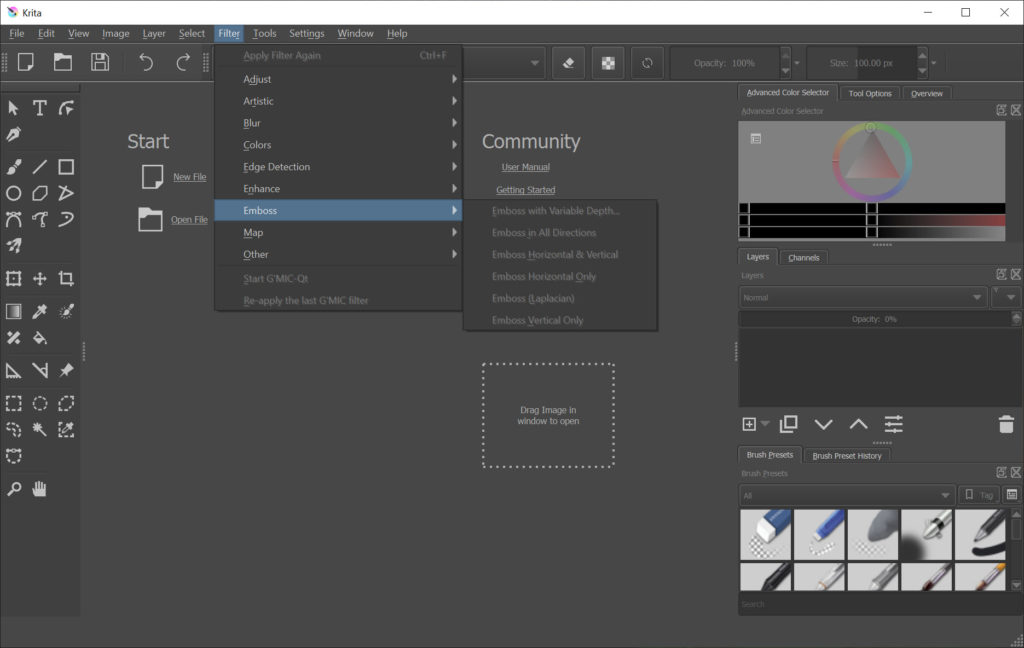
Task: Select the Ellipse tool
Action: [x=14, y=193]
